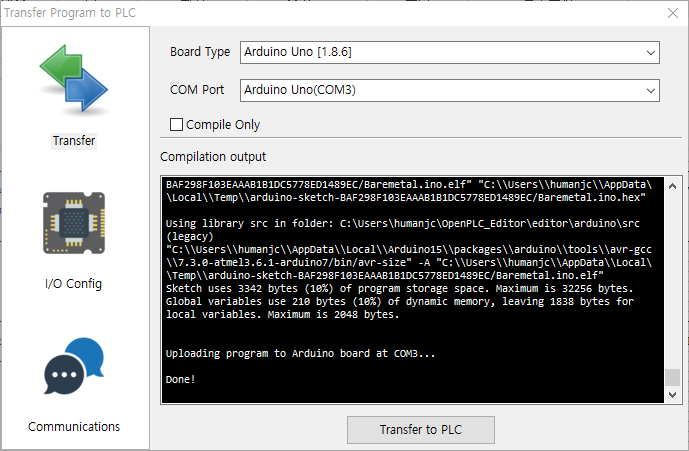The height and width of the screenshot is (451, 689).
Task: Open the Transfer page via its arrows icon
Action: pyautogui.click(x=74, y=78)
